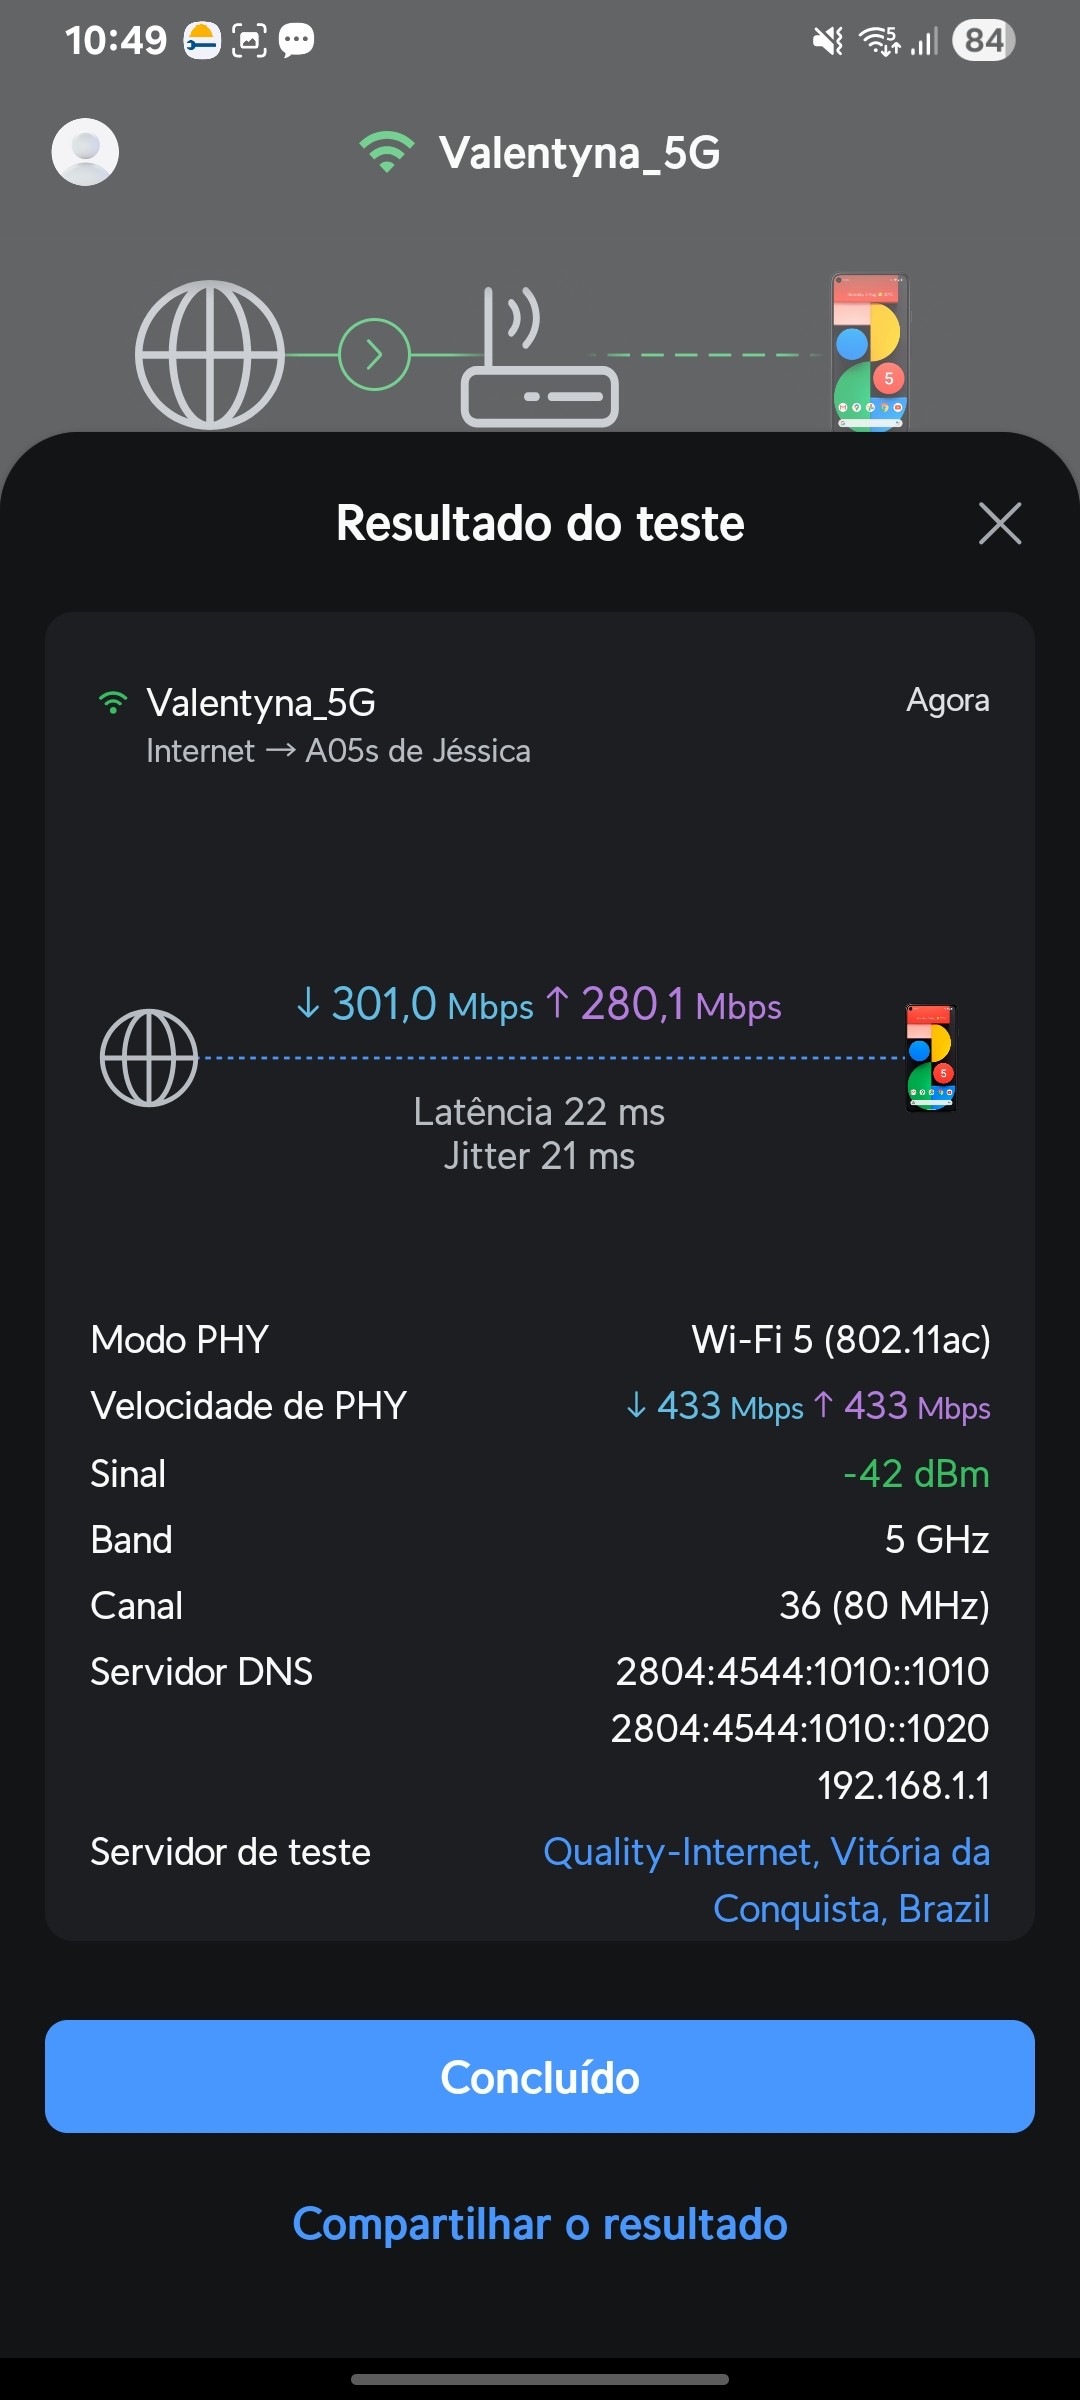Tap the phone thumbnail in result card
This screenshot has width=1080, height=2400.
(931, 1058)
